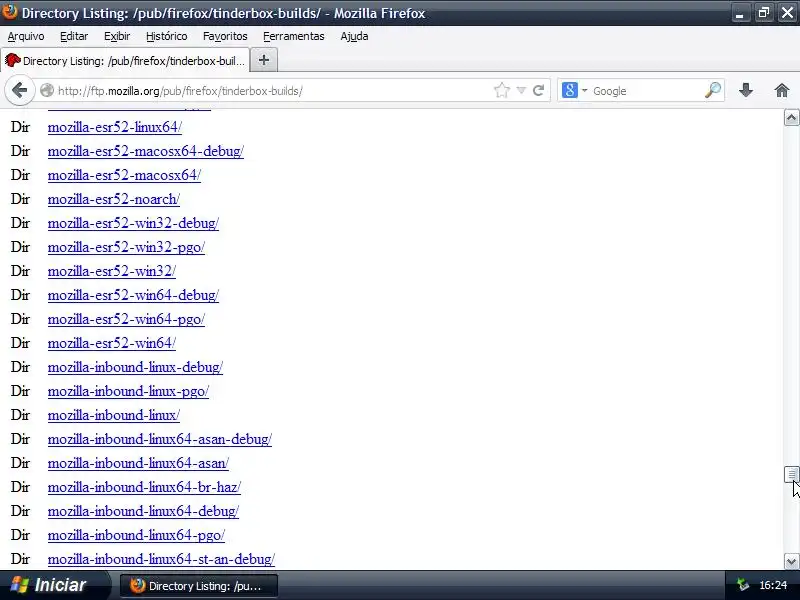Open the Ferramentas menu
Image resolution: width=800 pixels, height=600 pixels.
click(x=293, y=36)
